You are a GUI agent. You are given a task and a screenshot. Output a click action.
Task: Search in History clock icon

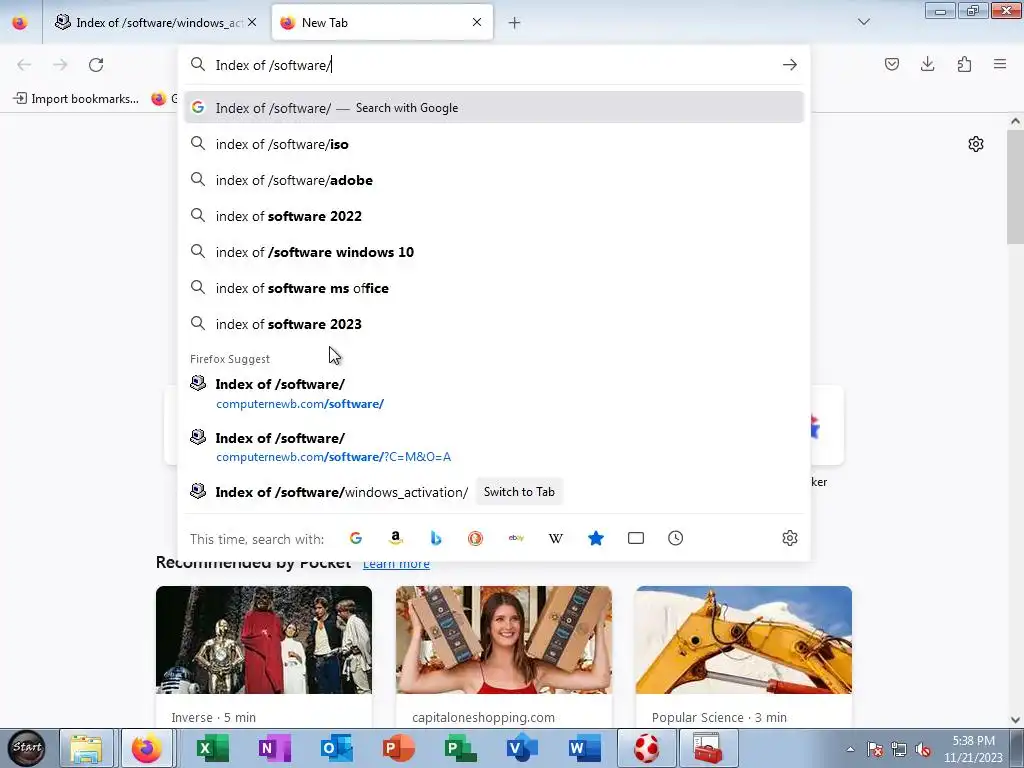675,538
